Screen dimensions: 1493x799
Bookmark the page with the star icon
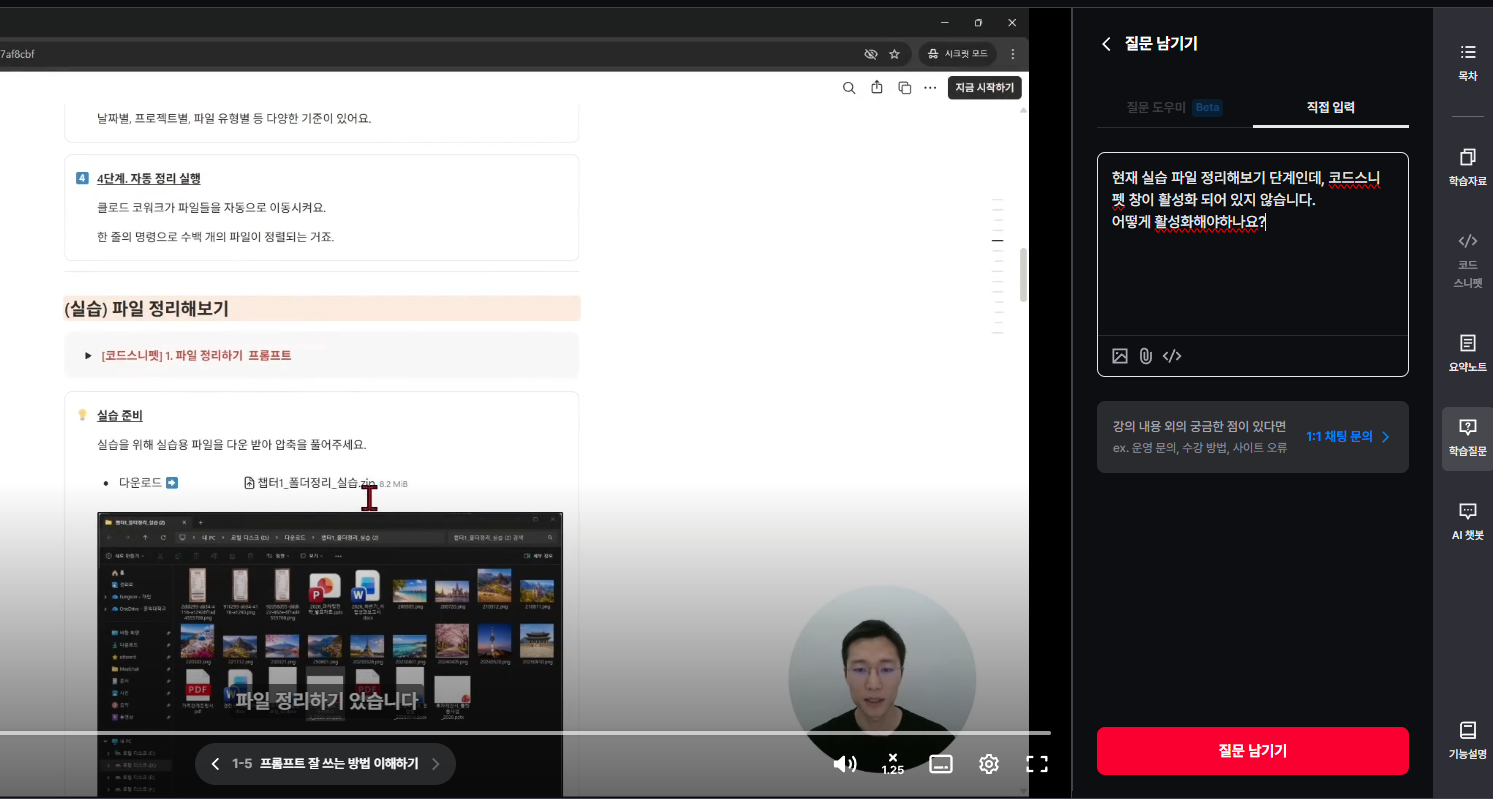point(894,54)
